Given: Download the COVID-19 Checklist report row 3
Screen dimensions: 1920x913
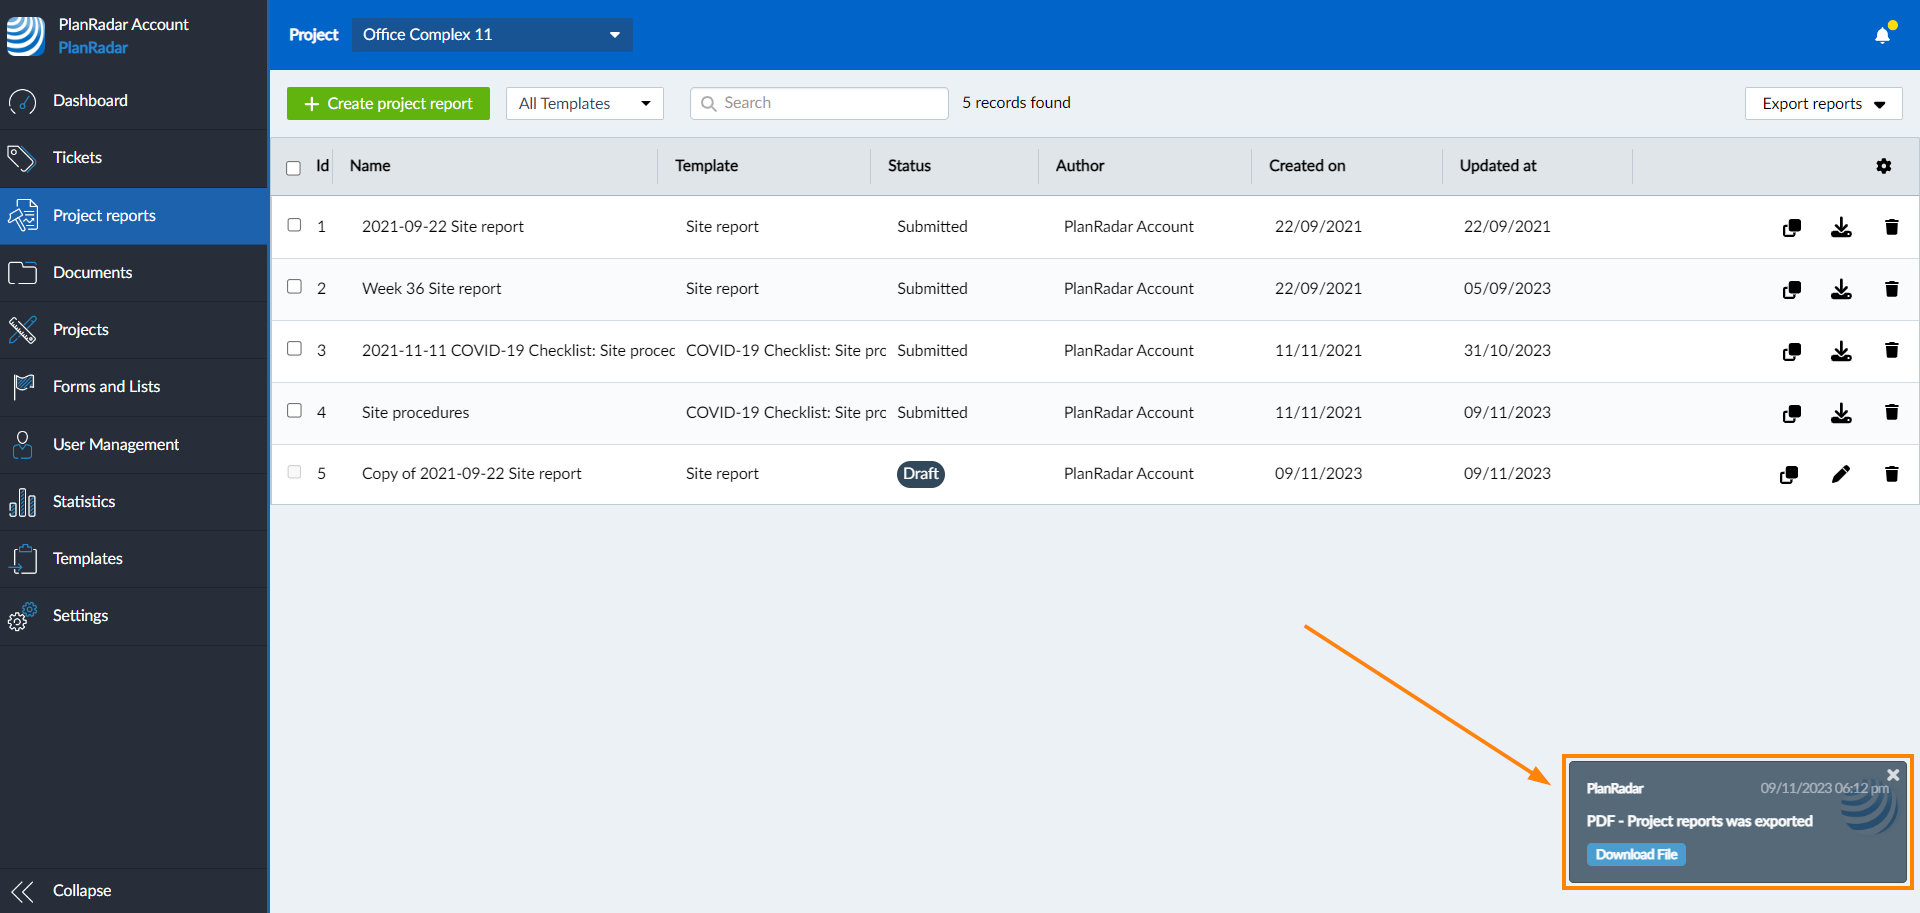Looking at the screenshot, I should [1840, 352].
